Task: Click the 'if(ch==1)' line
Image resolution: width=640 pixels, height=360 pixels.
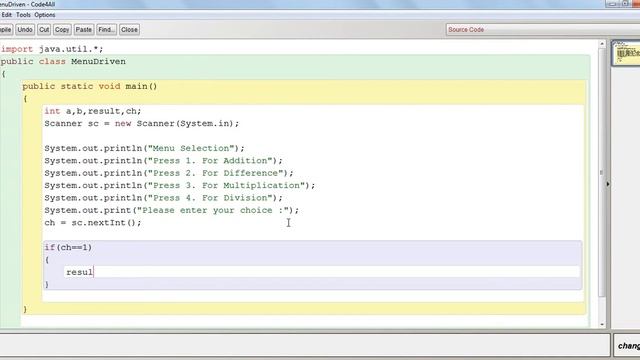Action: click(x=68, y=247)
